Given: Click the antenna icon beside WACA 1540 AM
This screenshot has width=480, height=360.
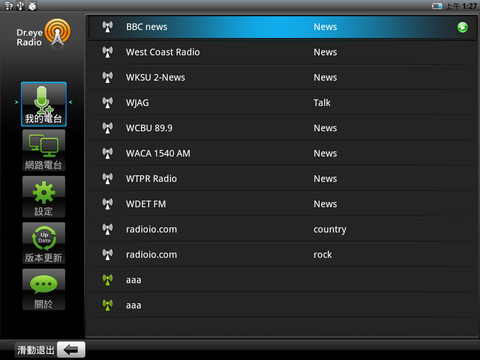Looking at the screenshot, I should [107, 153].
